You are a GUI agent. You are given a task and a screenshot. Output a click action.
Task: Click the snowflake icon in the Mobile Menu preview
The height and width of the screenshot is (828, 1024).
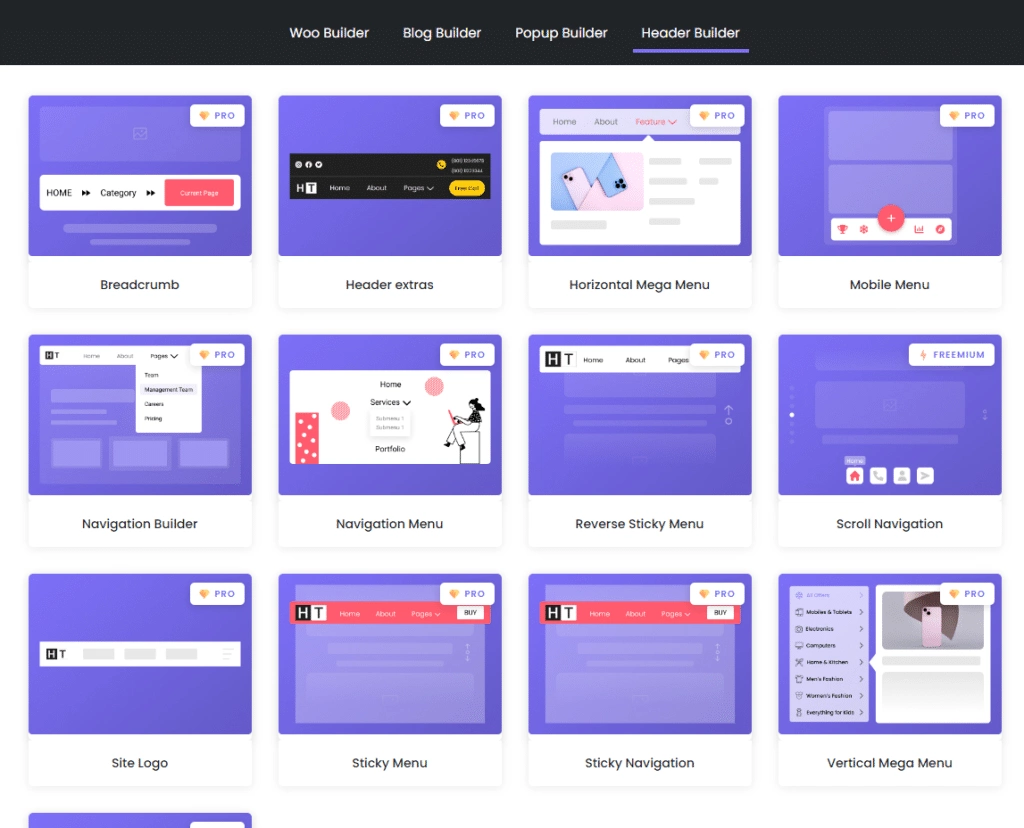[x=863, y=229]
